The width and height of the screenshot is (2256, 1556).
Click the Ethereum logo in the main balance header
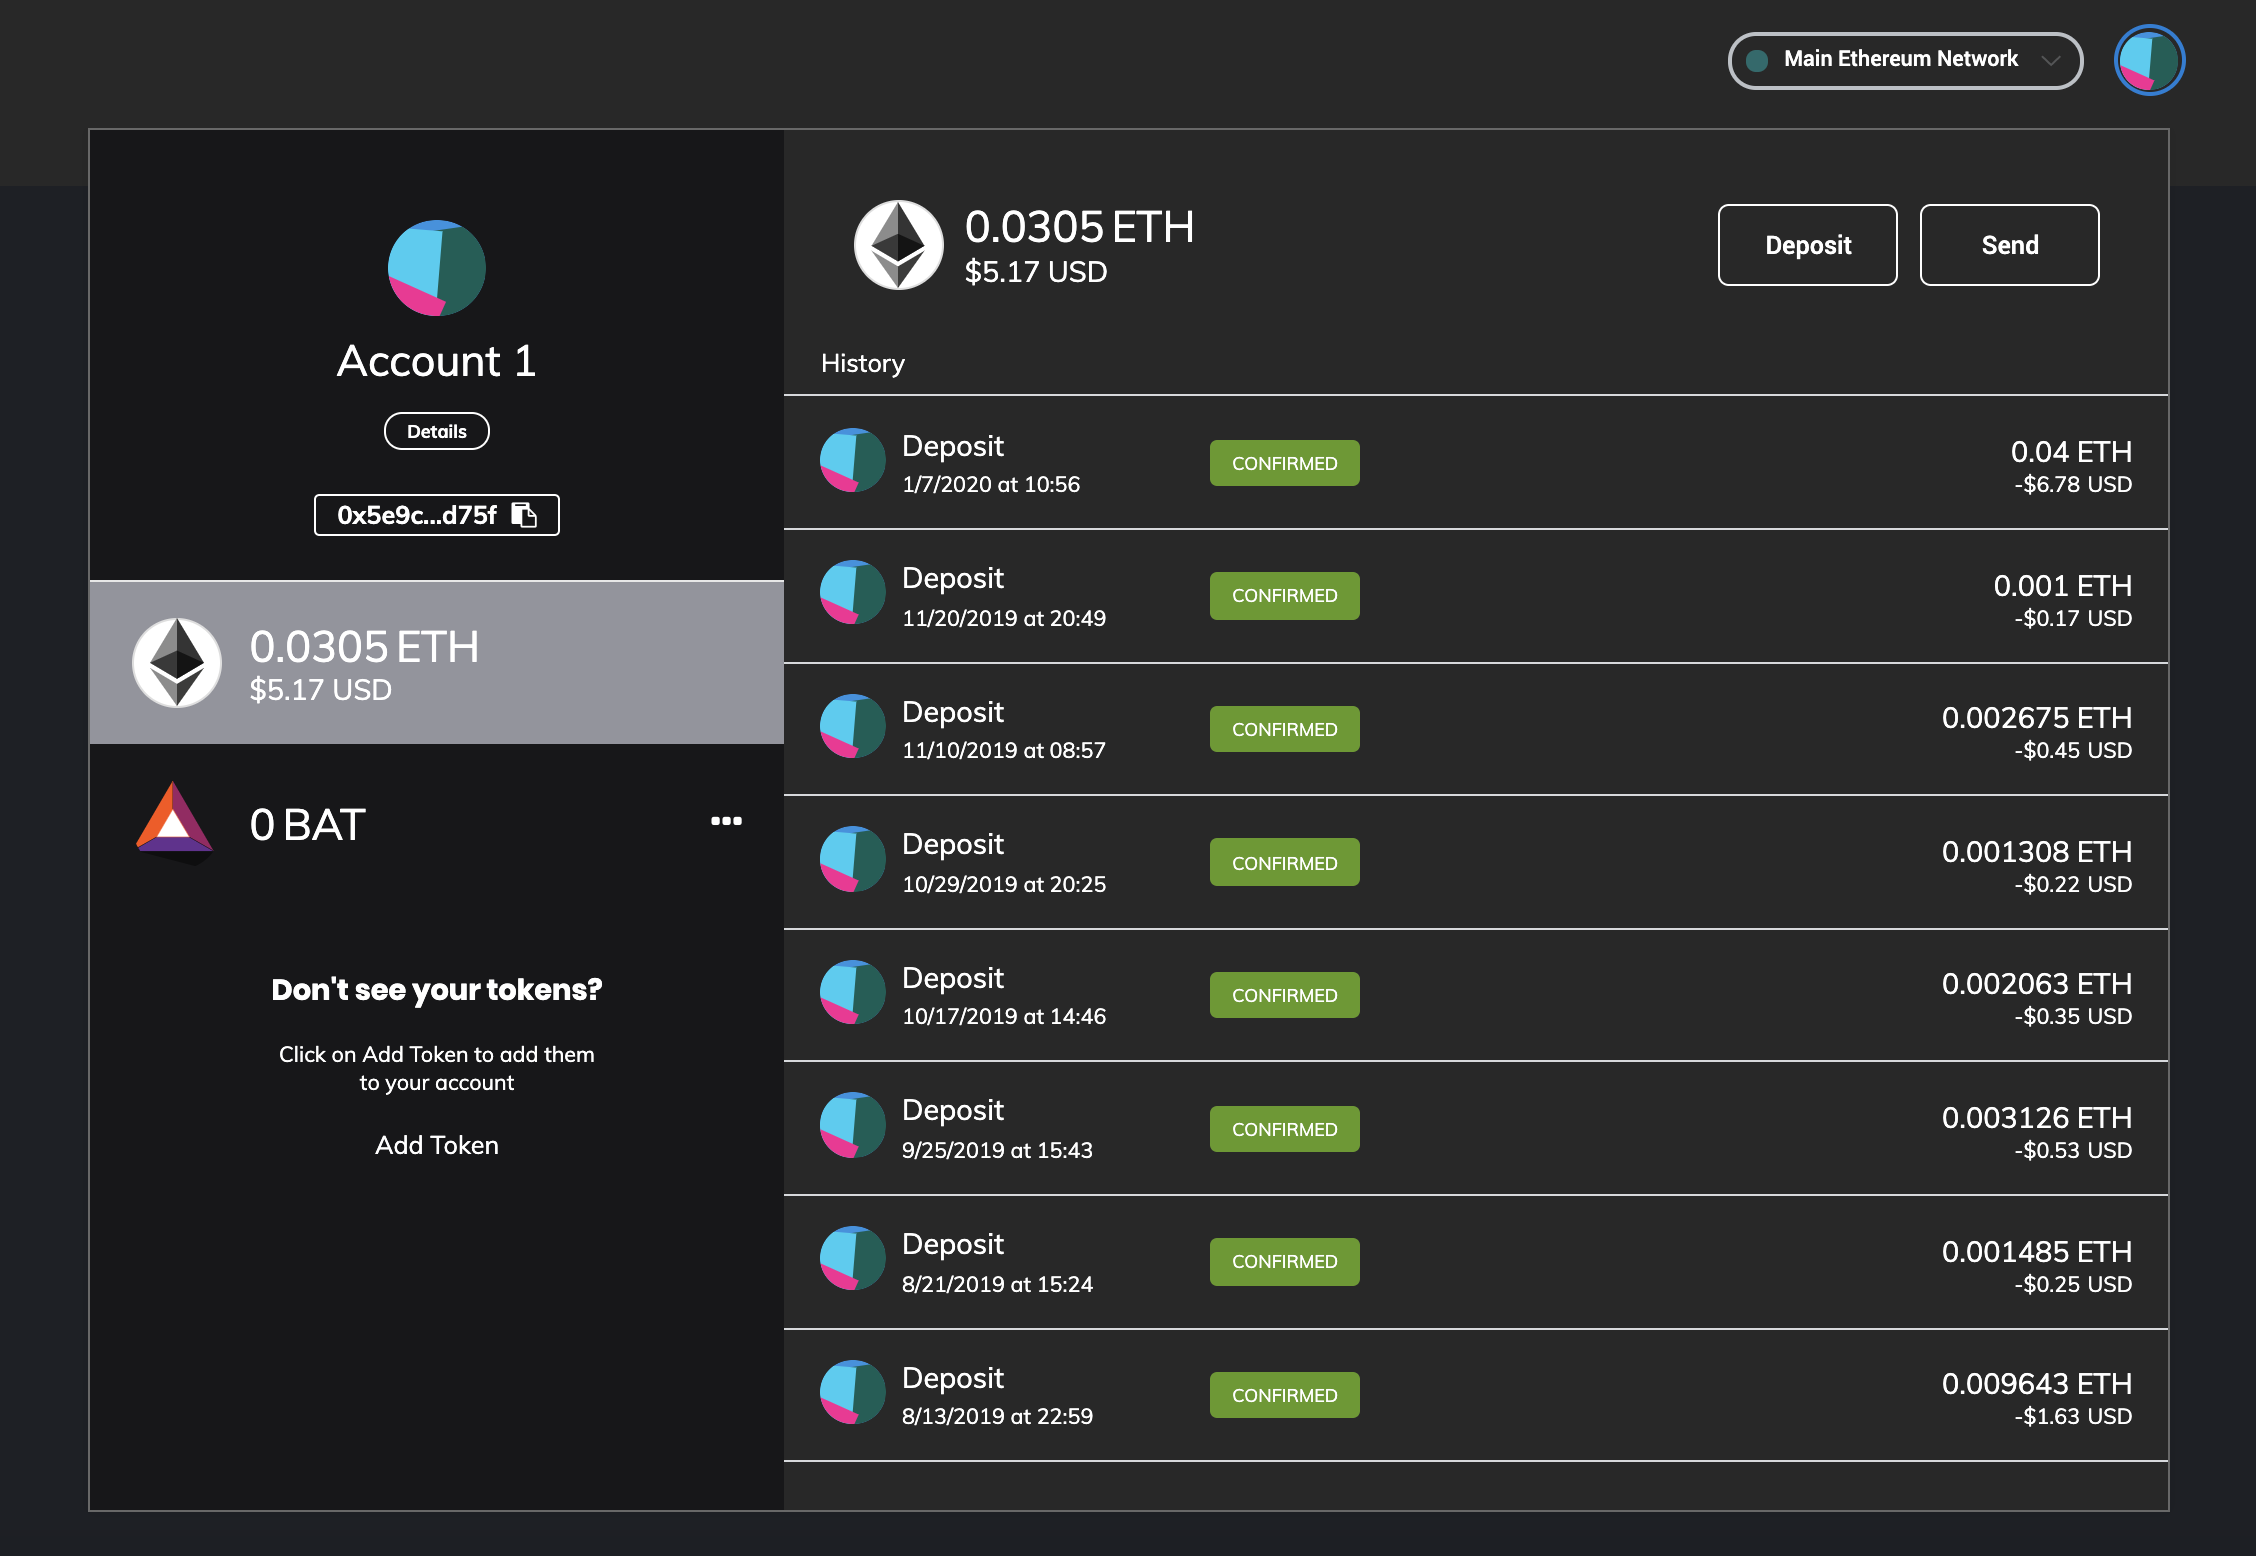click(x=898, y=245)
